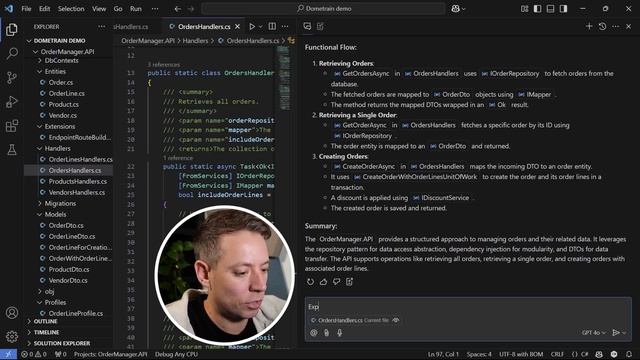Start a new chat with plus icon
Image resolution: width=640 pixels, height=360 pixels.
pos(589,27)
